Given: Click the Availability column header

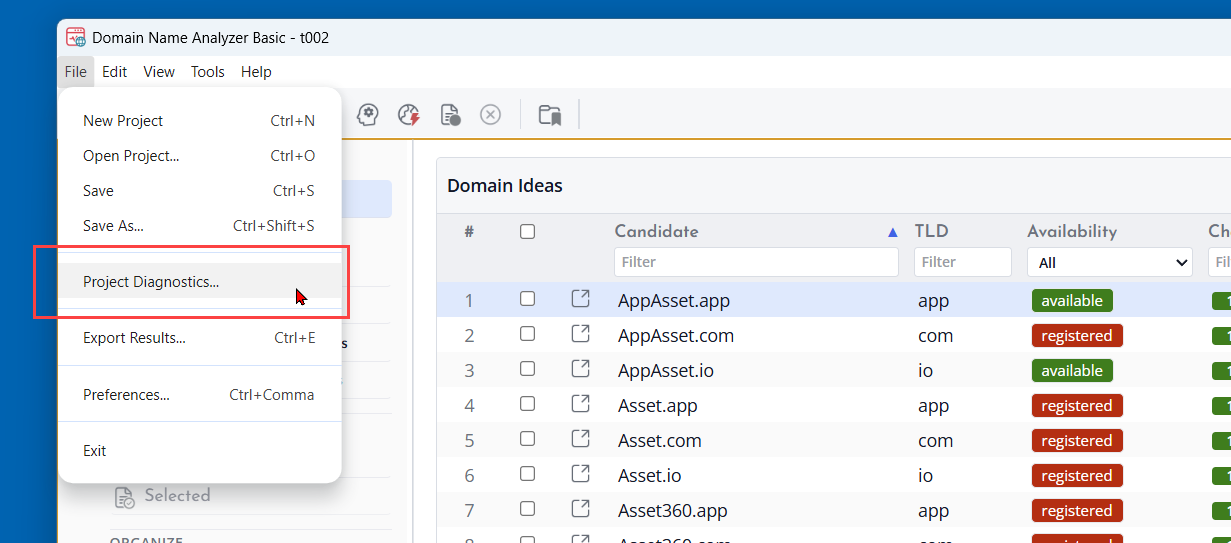Looking at the screenshot, I should point(1072,232).
